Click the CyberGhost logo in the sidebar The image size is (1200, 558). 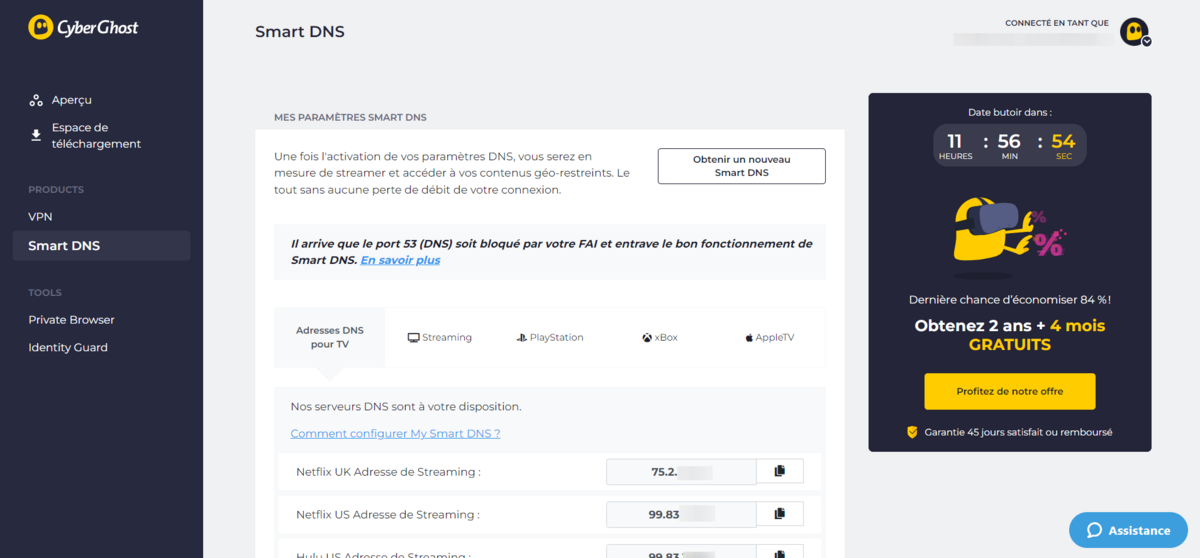coord(83,27)
